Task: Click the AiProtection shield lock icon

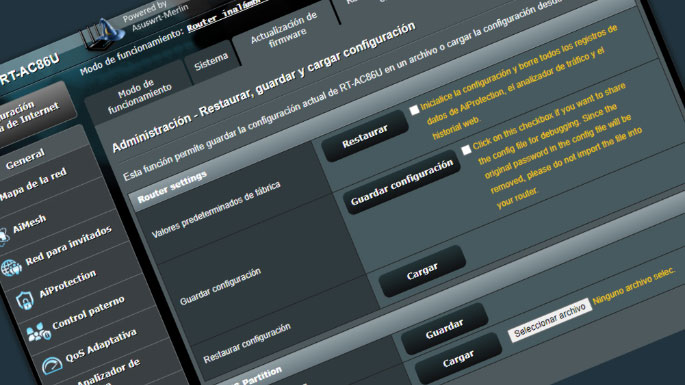Action: (x=25, y=300)
